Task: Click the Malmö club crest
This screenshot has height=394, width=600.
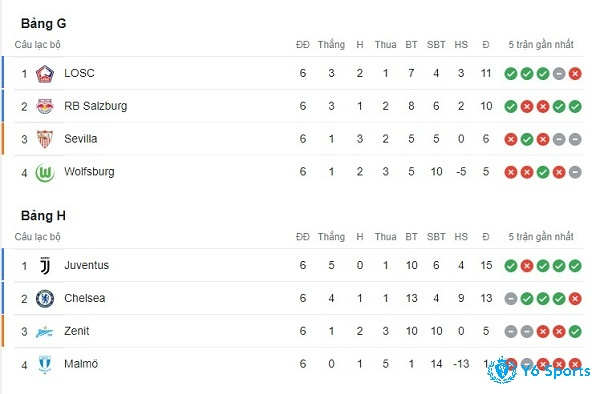Action: [45, 364]
